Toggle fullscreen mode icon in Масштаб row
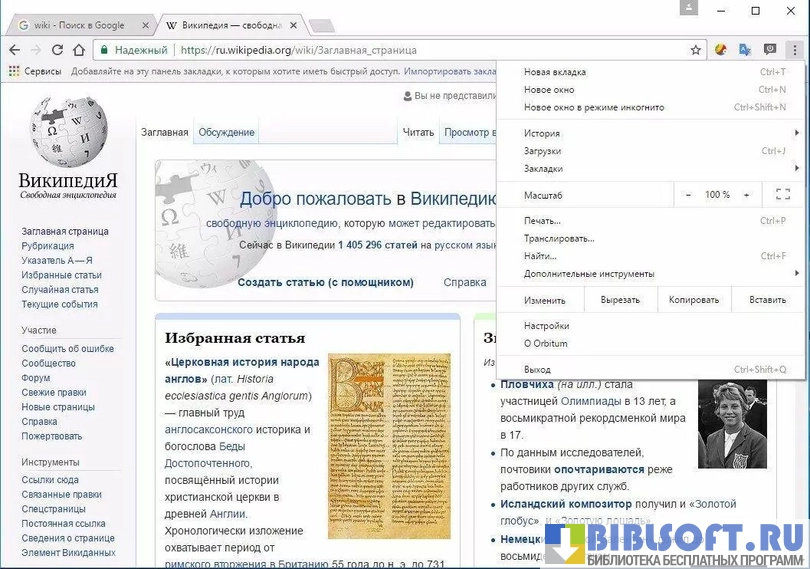 pos(782,195)
